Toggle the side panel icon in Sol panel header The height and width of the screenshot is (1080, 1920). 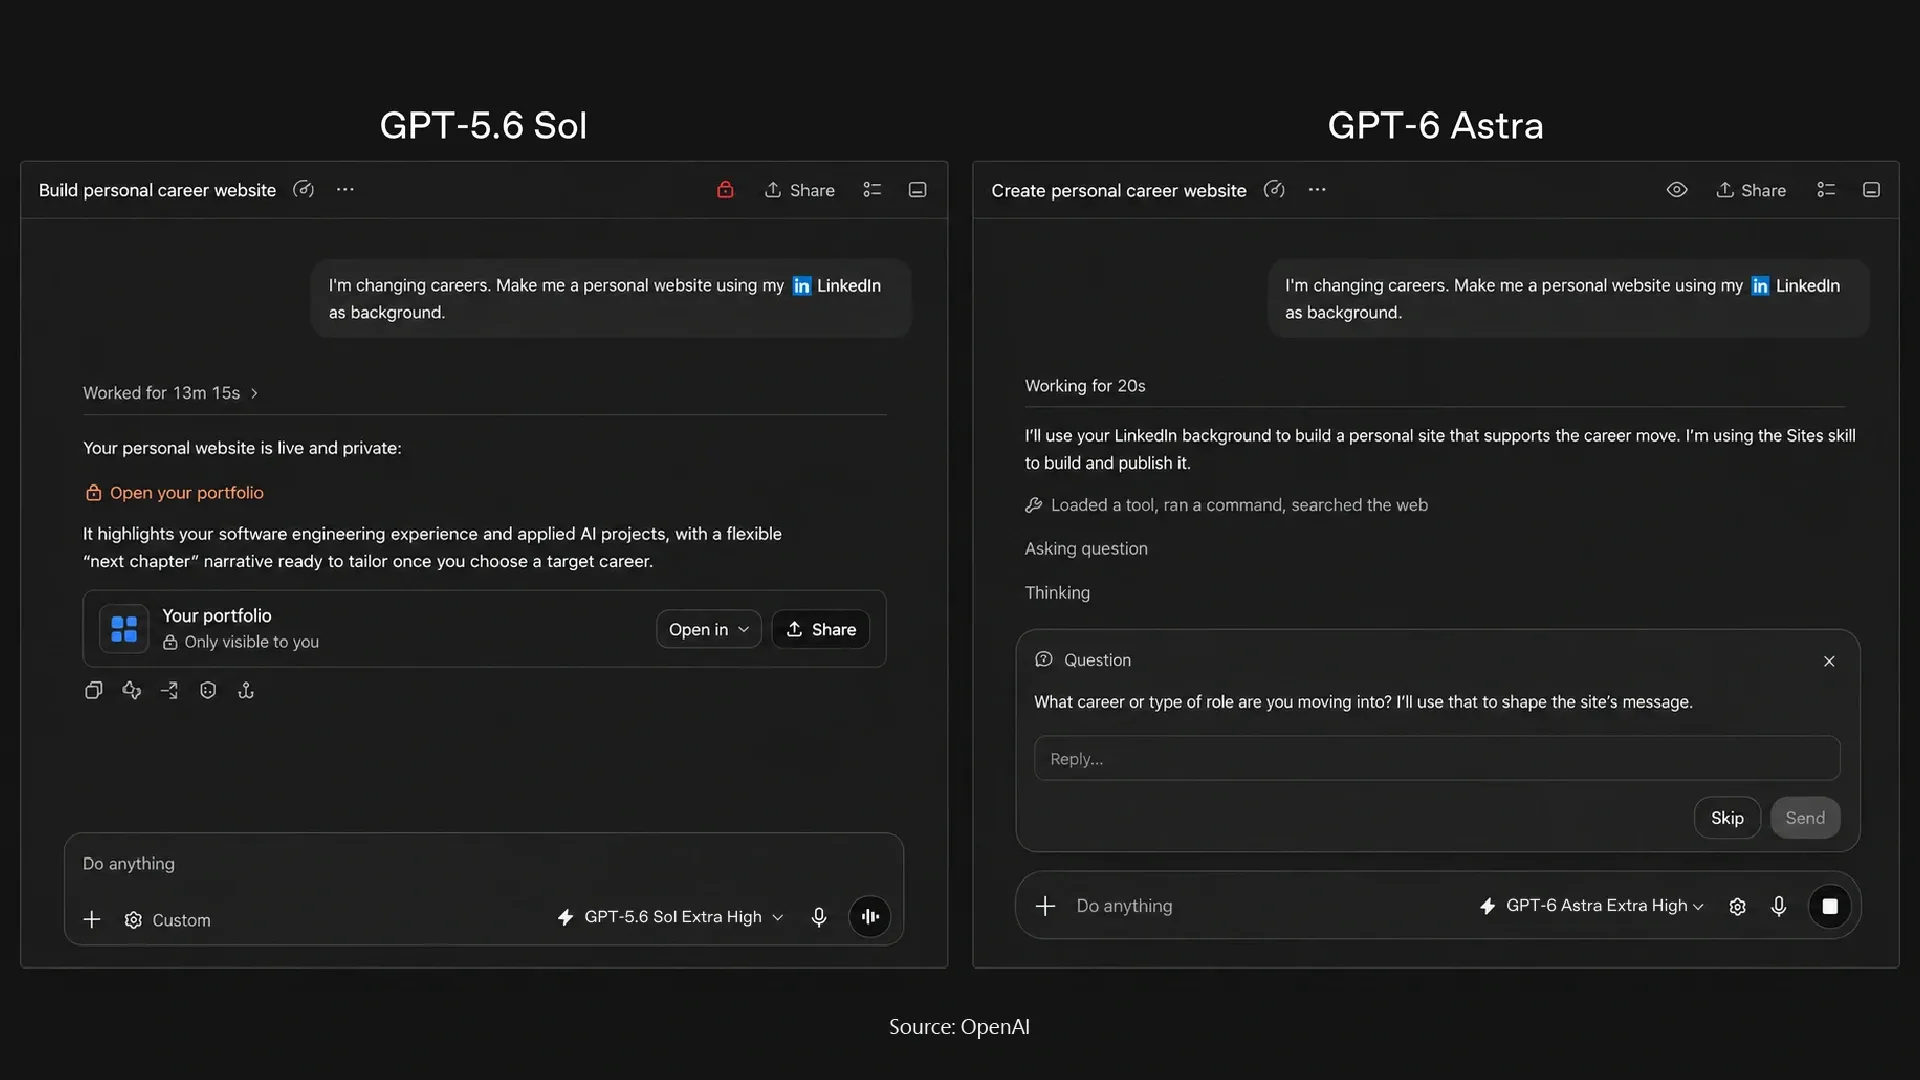point(917,189)
